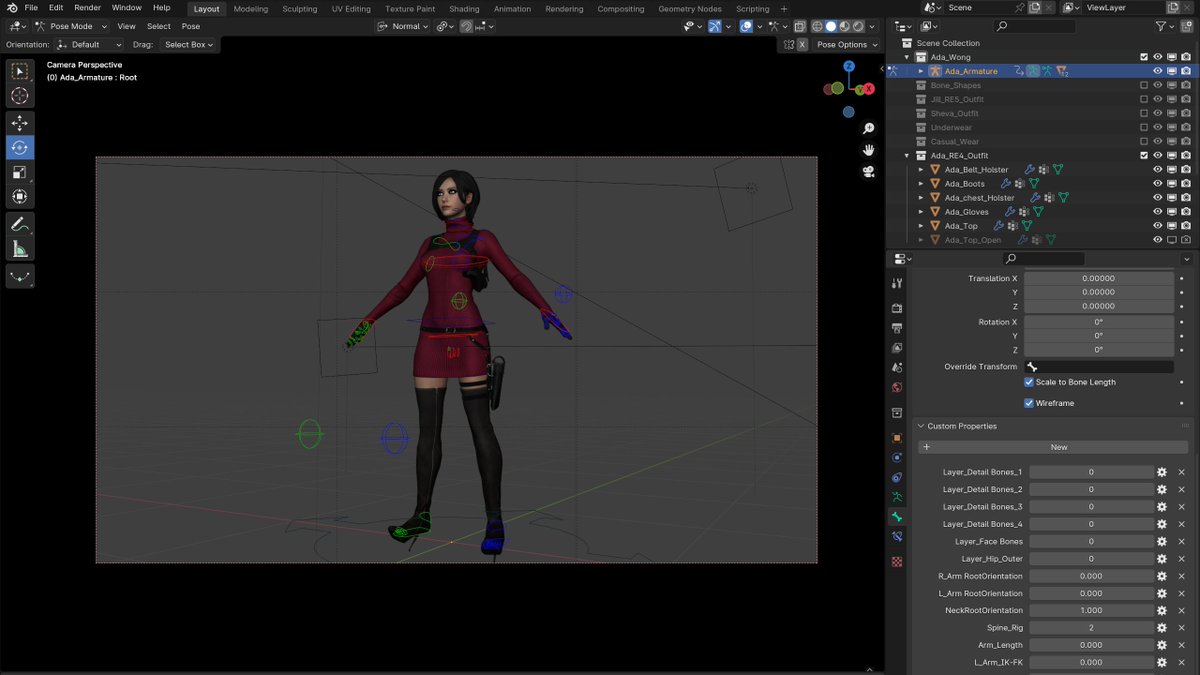
Task: Select wireframe viewport shading mode
Action: 817,26
